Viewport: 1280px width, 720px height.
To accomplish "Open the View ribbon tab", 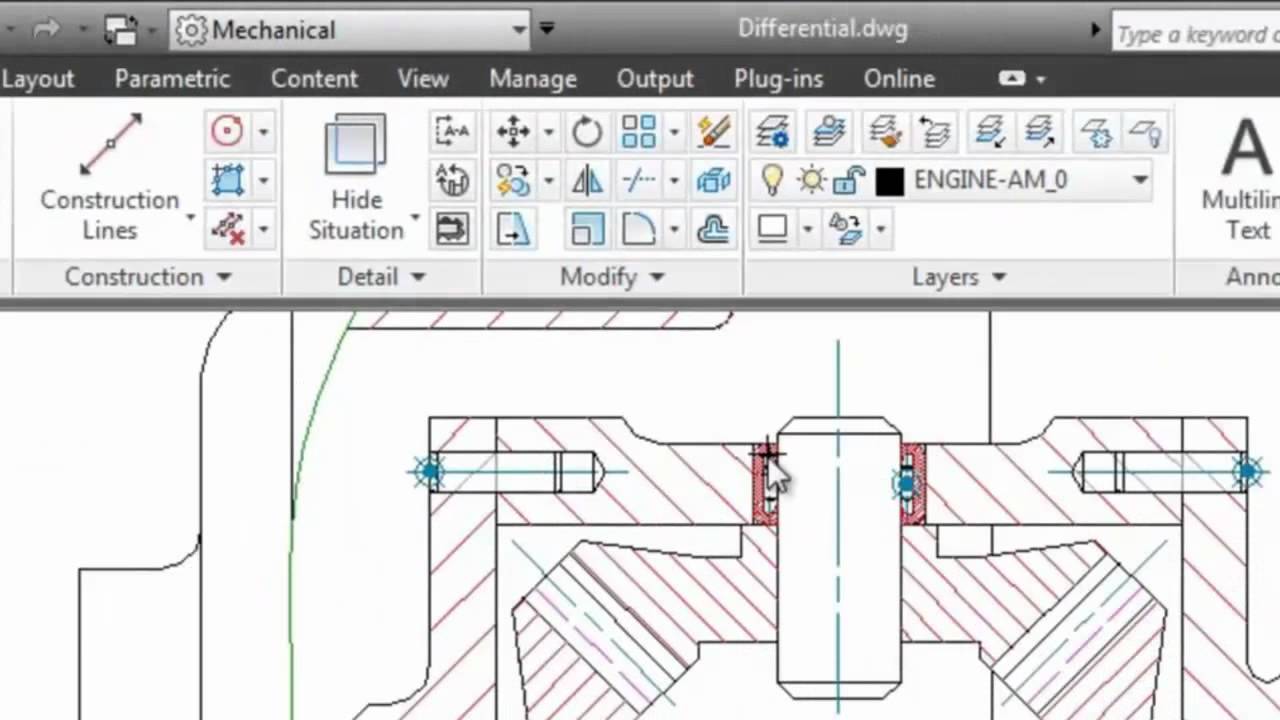I will click(x=423, y=79).
